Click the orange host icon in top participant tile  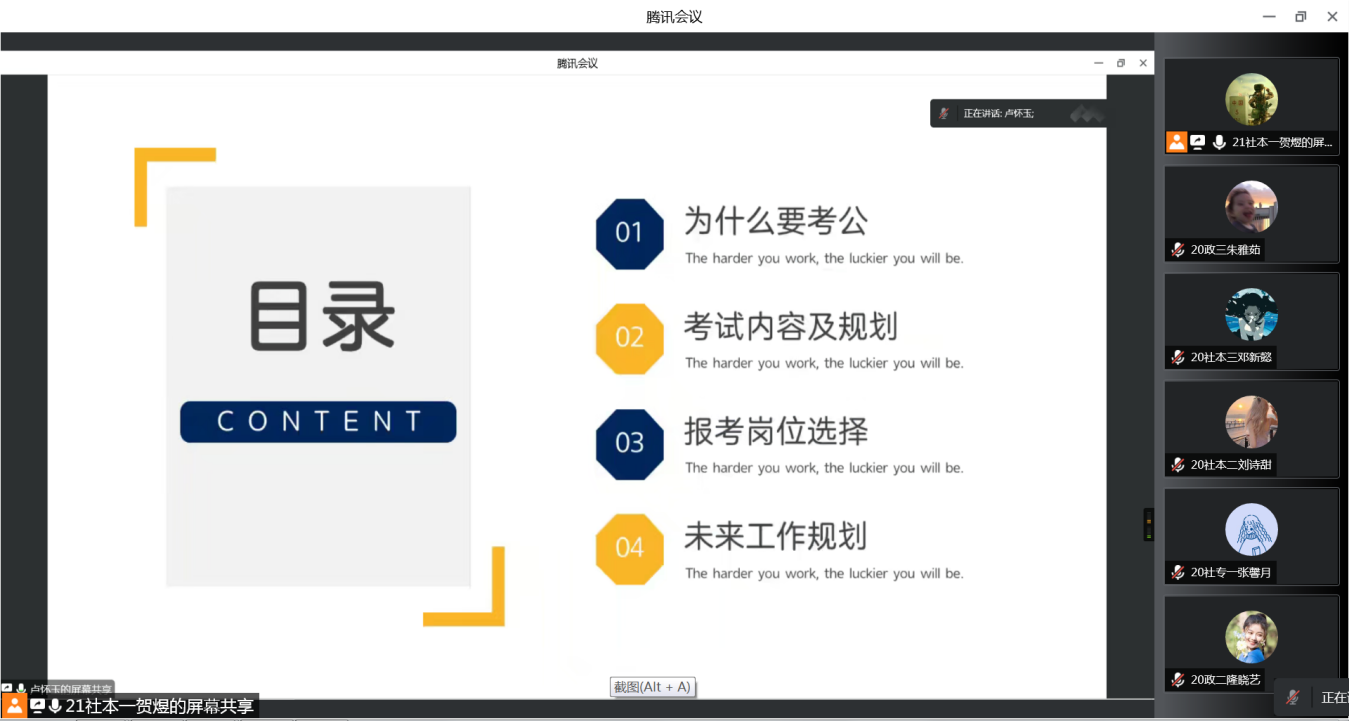point(1177,142)
